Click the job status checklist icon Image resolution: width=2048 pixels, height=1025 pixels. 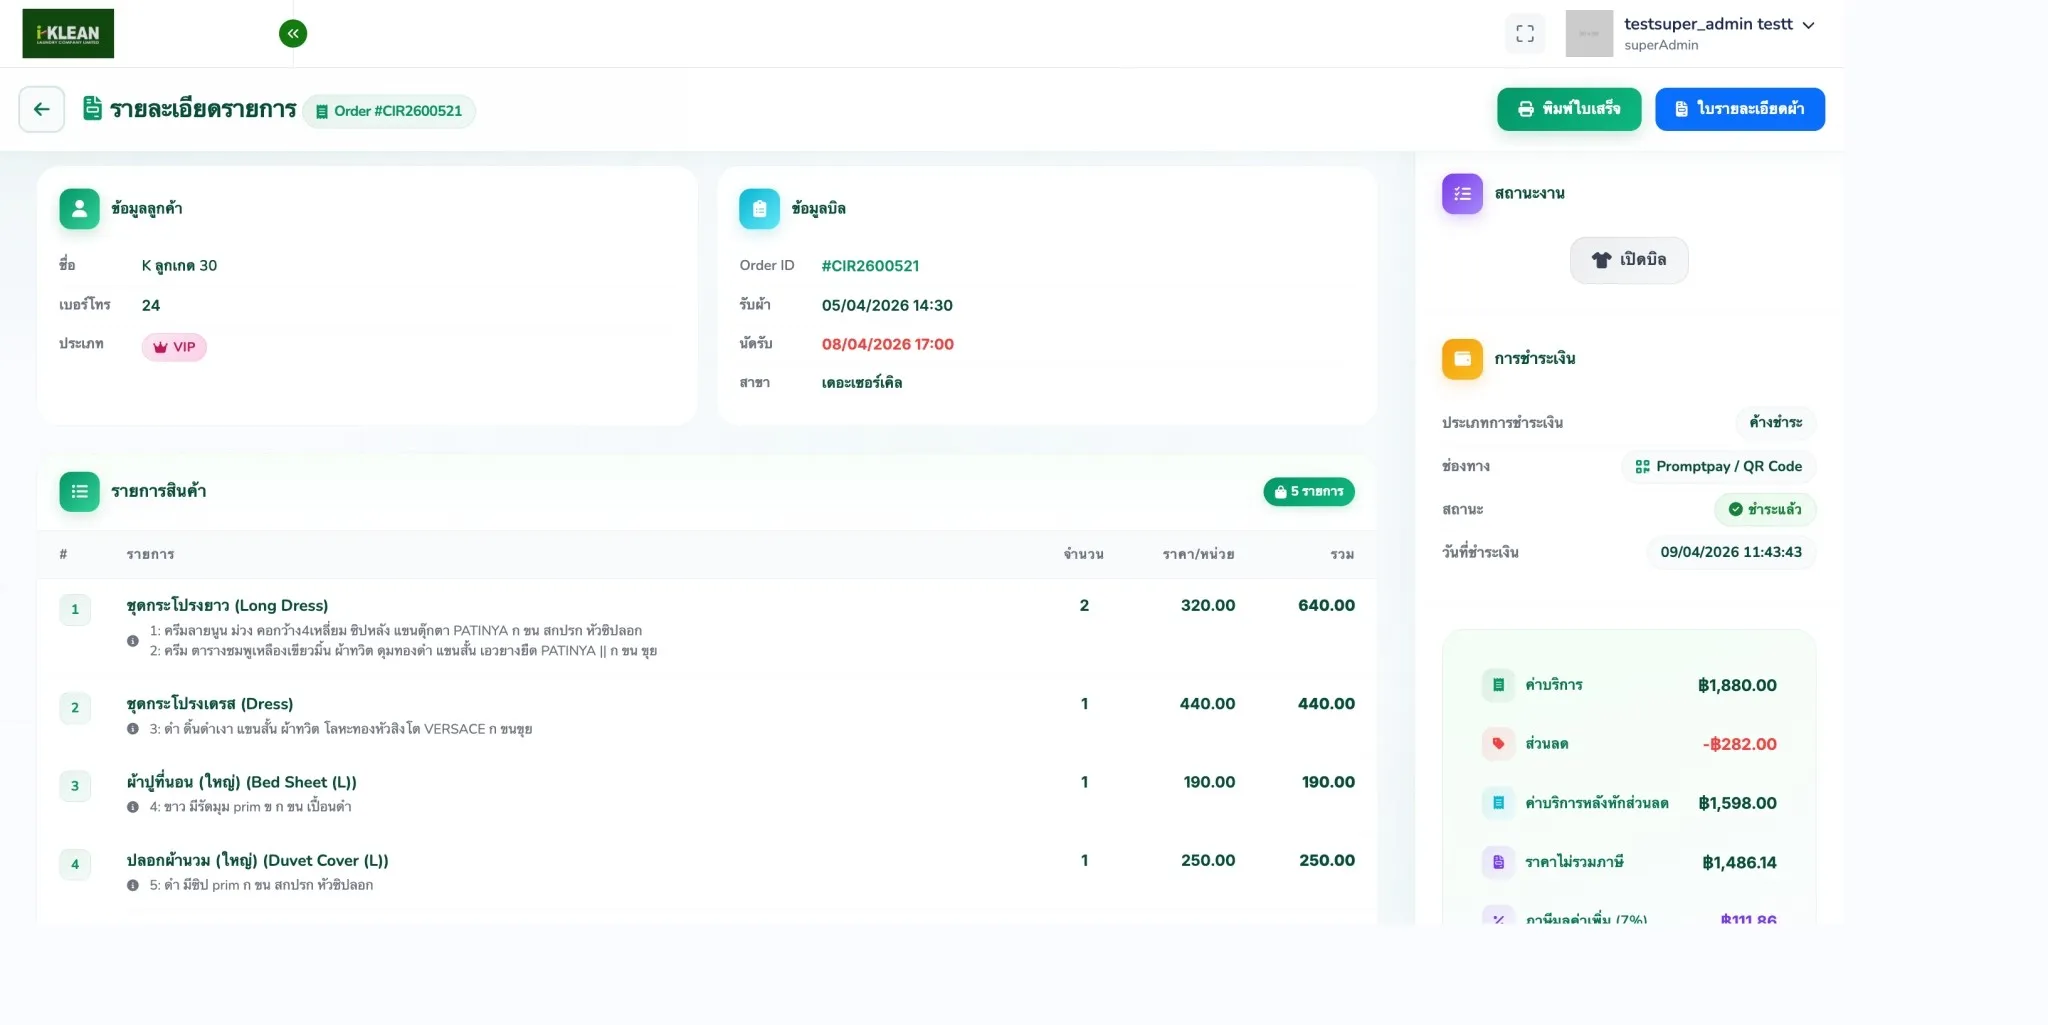click(1462, 194)
